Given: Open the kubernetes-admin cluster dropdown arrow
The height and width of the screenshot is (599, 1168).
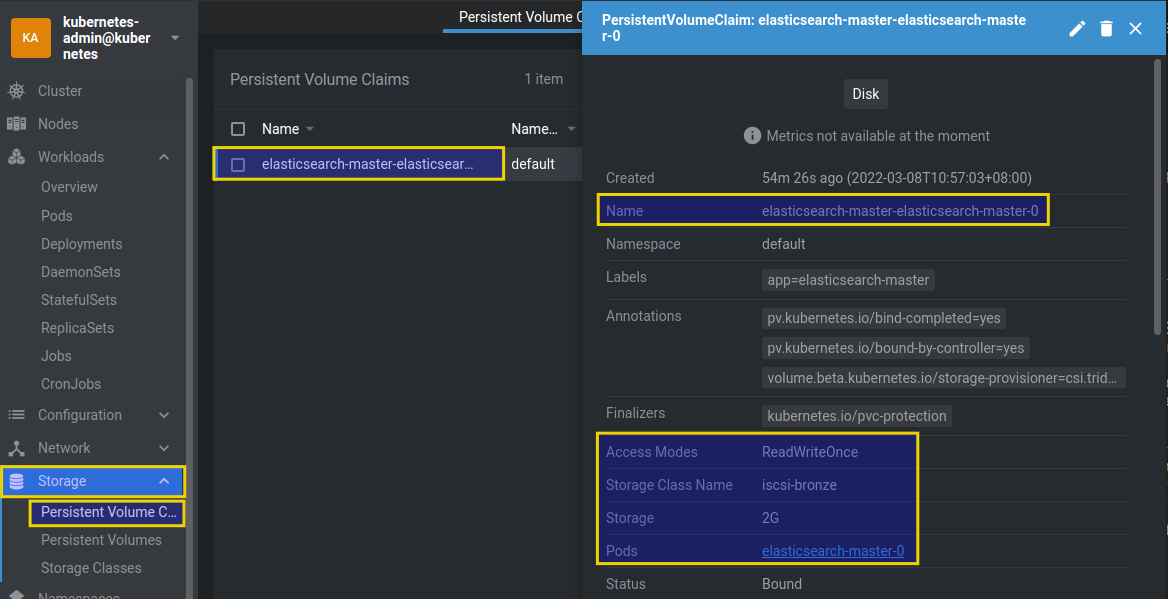Looking at the screenshot, I should coord(175,38).
